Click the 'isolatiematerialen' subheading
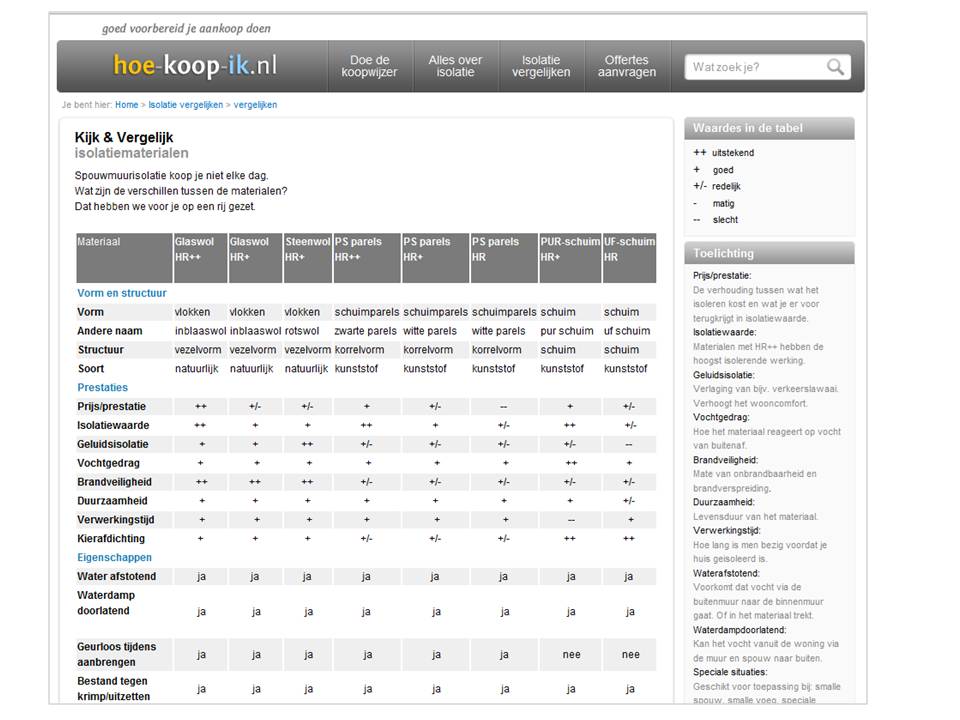The width and height of the screenshot is (960, 720). click(x=132, y=153)
